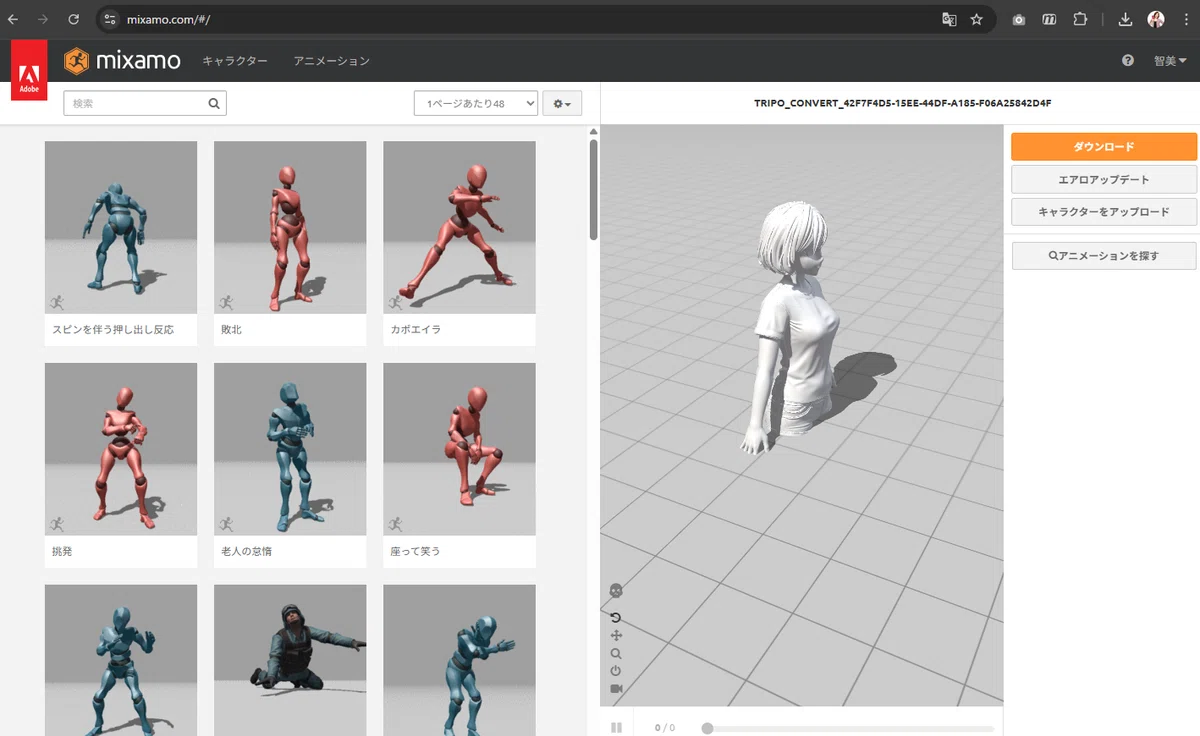Click the search magnifier icon in search box
Viewport: 1200px width, 736px height.
213,103
